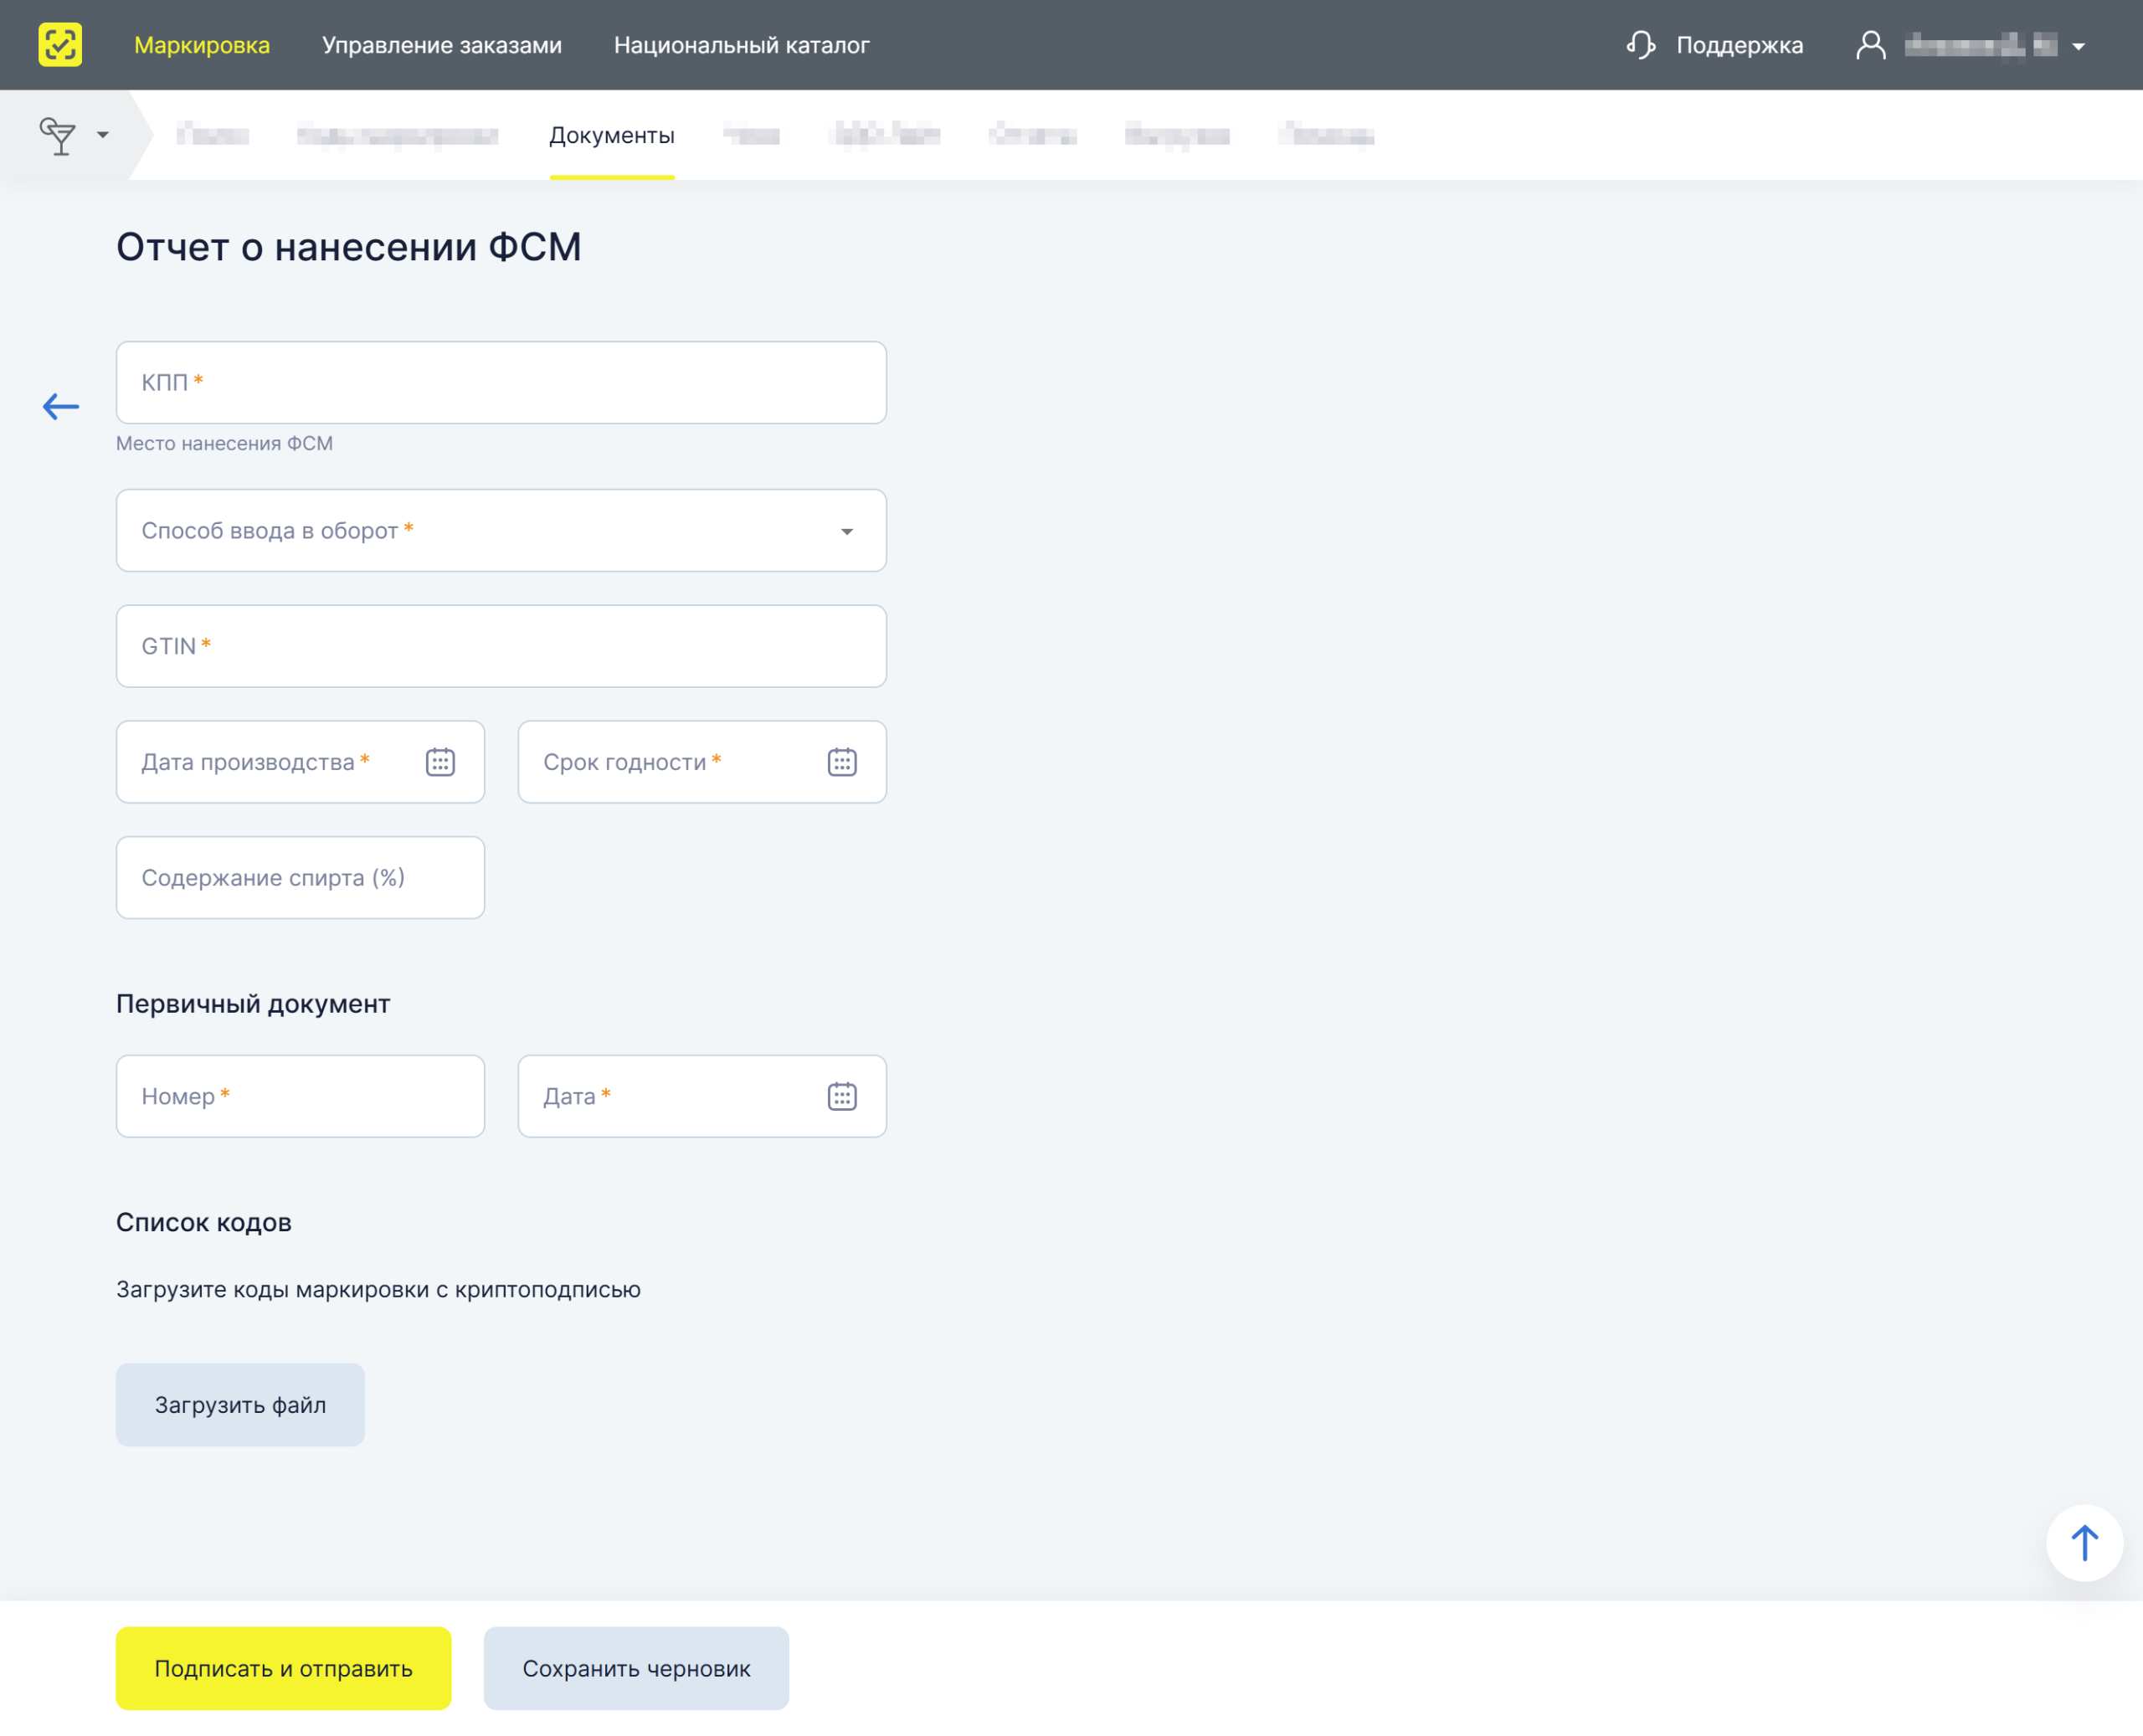Click the Срок годности field
This screenshot has width=2143, height=1736.
tap(702, 762)
